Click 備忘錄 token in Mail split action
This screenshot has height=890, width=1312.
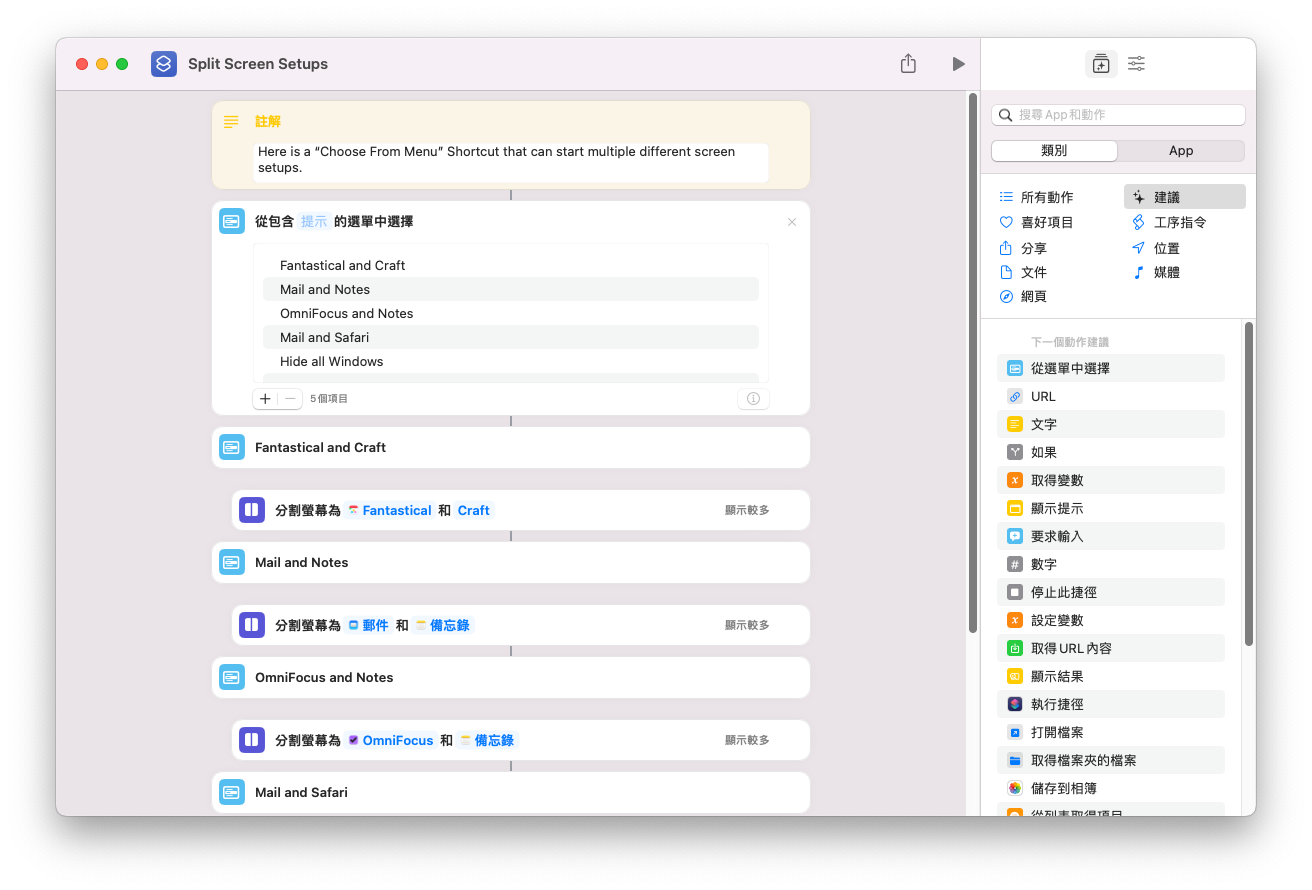pos(442,625)
